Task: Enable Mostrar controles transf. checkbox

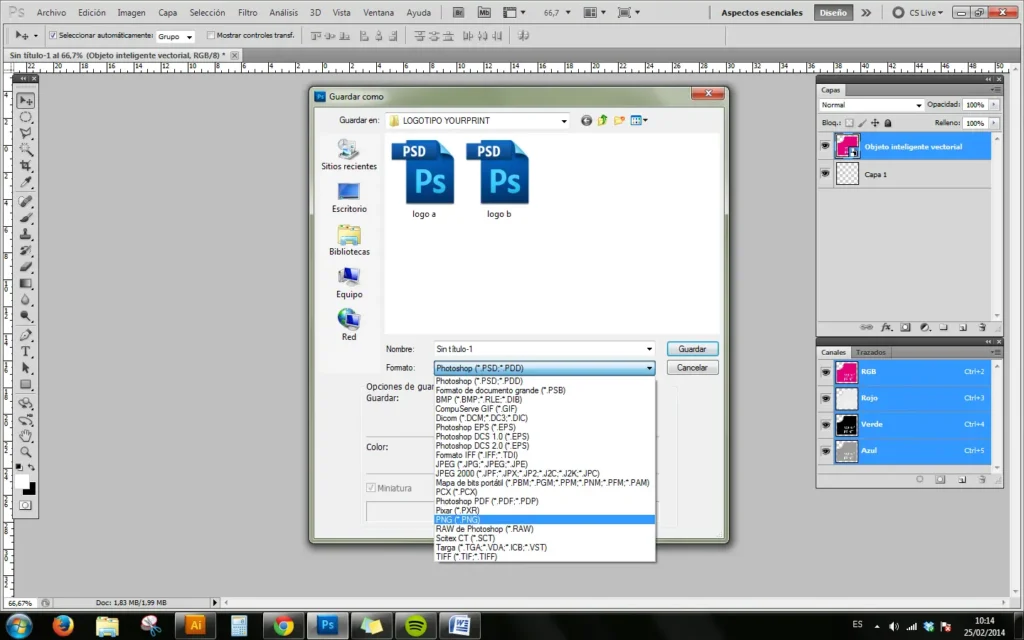Action: [210, 35]
